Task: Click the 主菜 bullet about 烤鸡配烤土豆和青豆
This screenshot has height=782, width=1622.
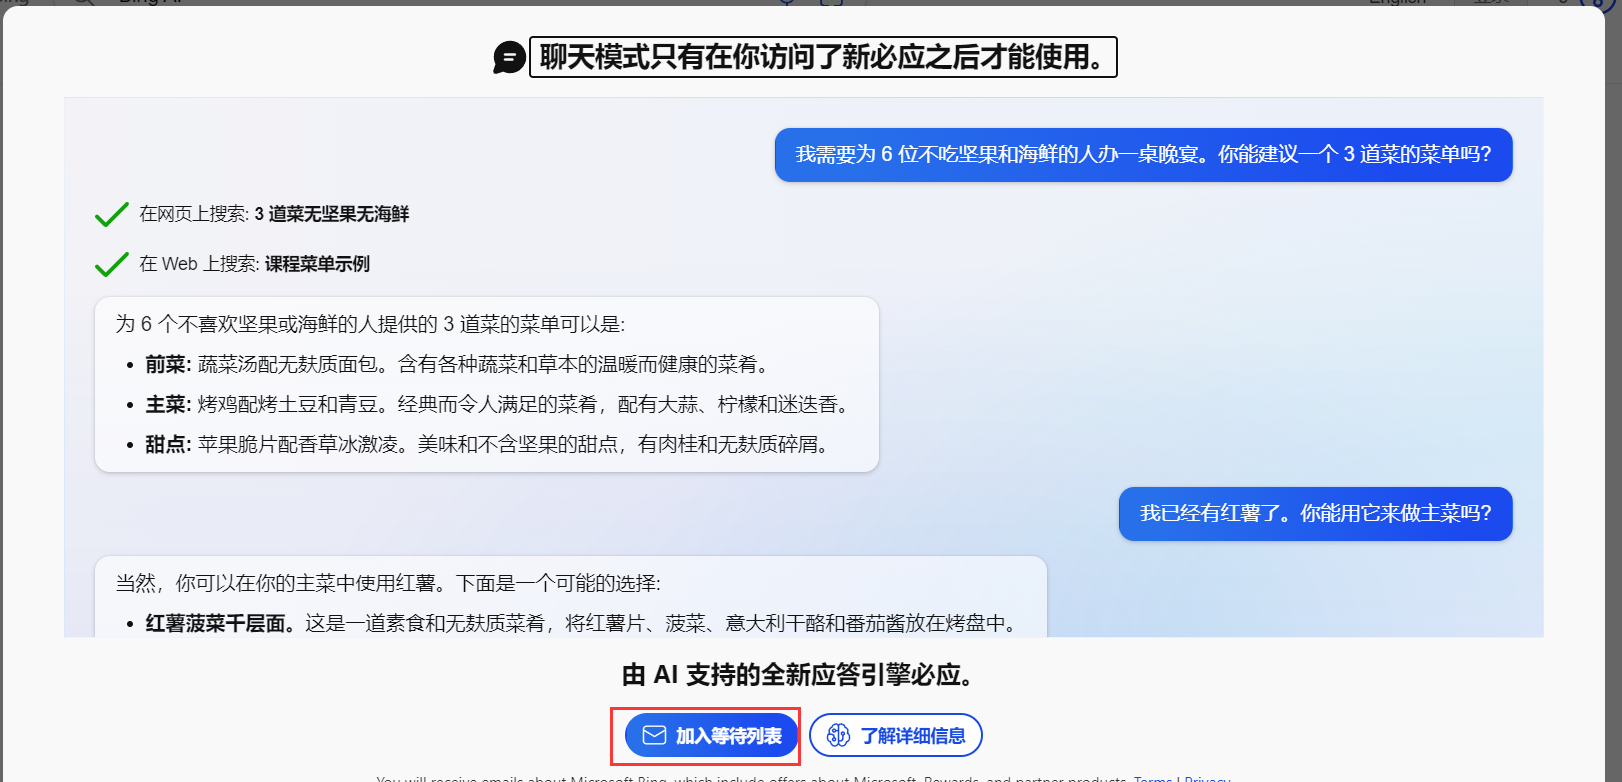Action: coord(498,404)
